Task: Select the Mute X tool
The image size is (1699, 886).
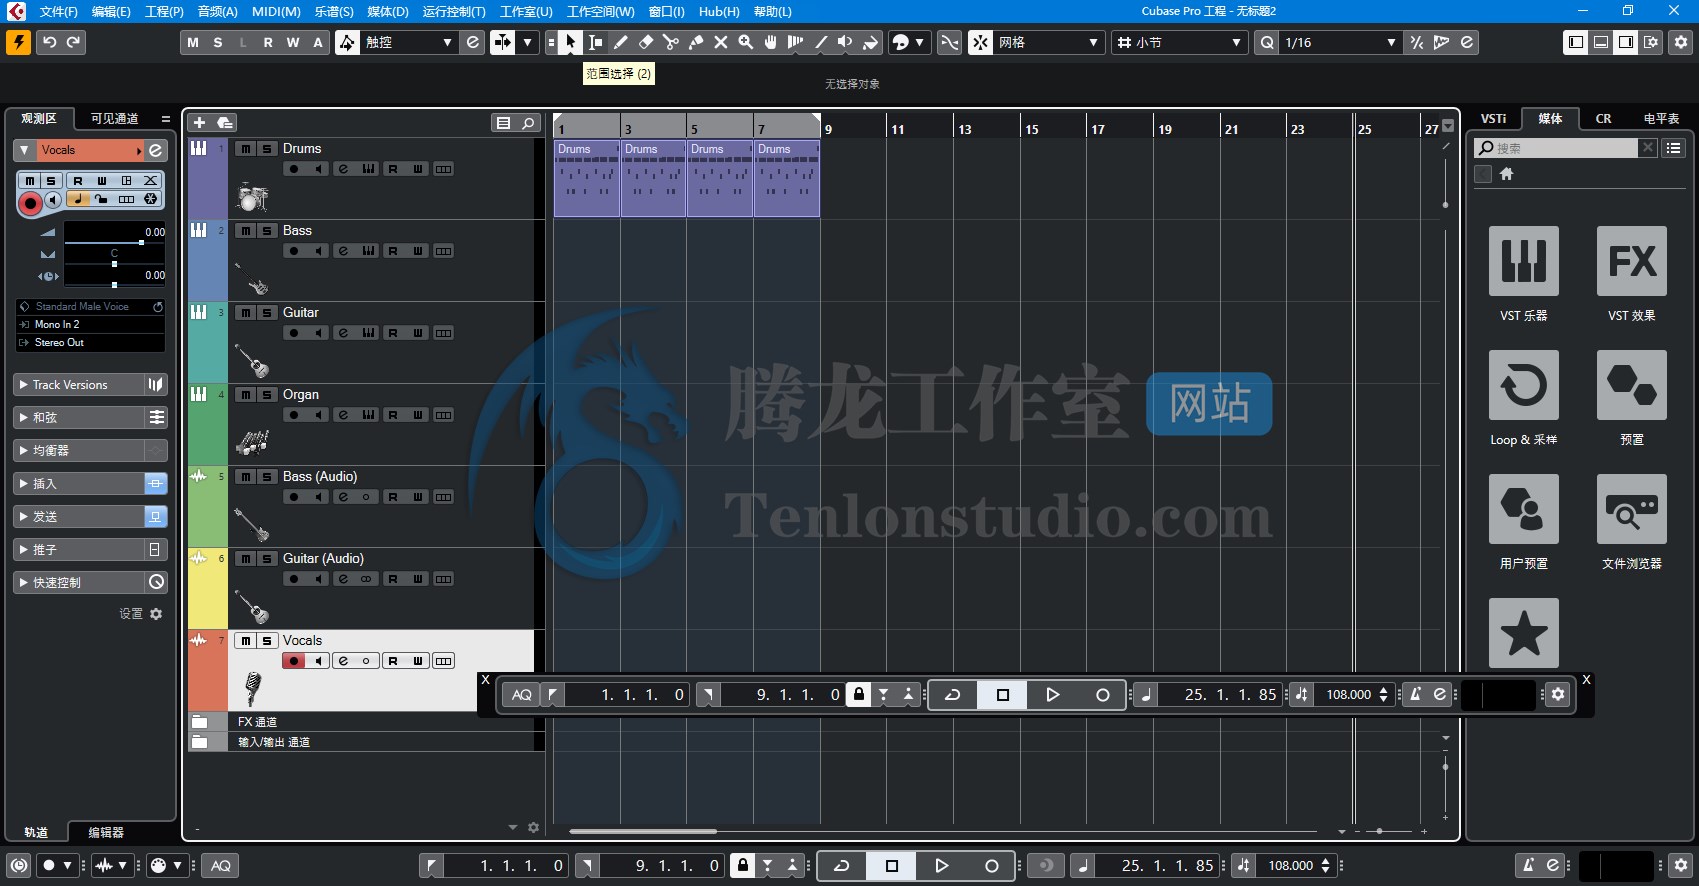Action: 720,42
